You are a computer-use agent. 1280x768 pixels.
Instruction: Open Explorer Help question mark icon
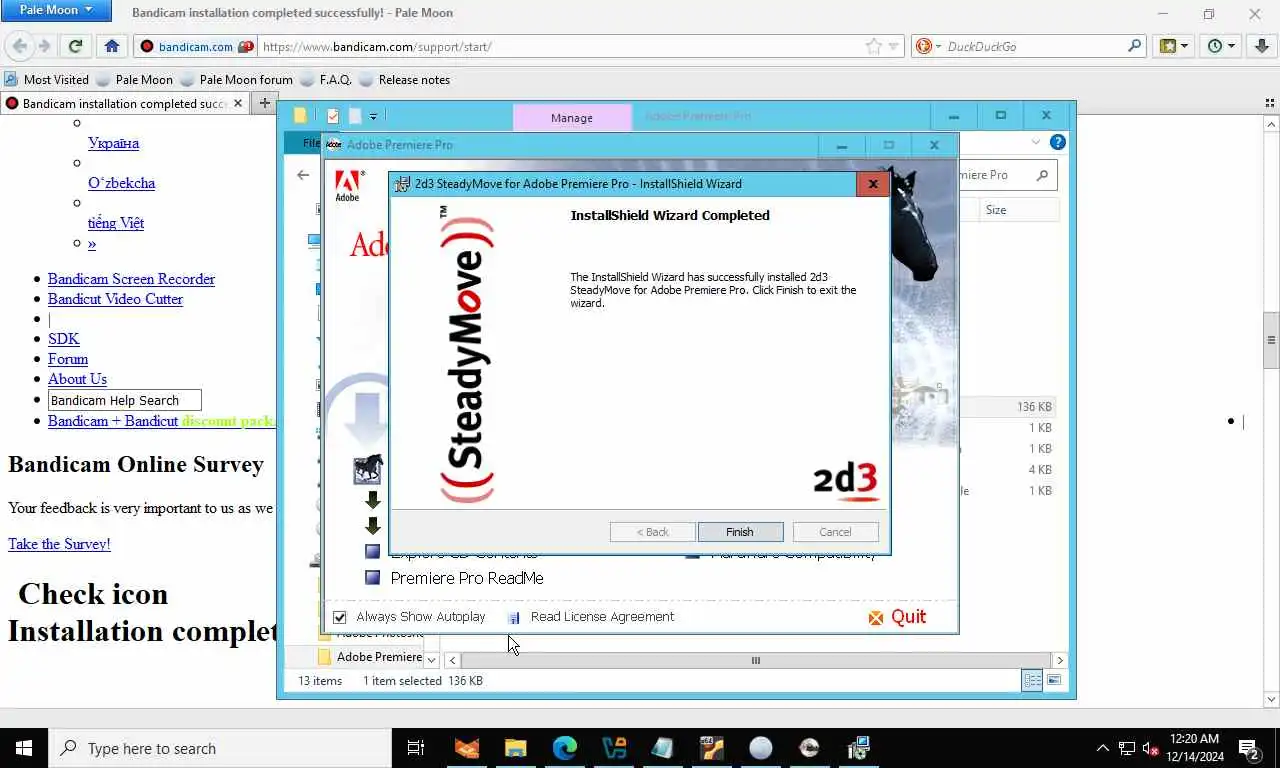pyautogui.click(x=1058, y=142)
